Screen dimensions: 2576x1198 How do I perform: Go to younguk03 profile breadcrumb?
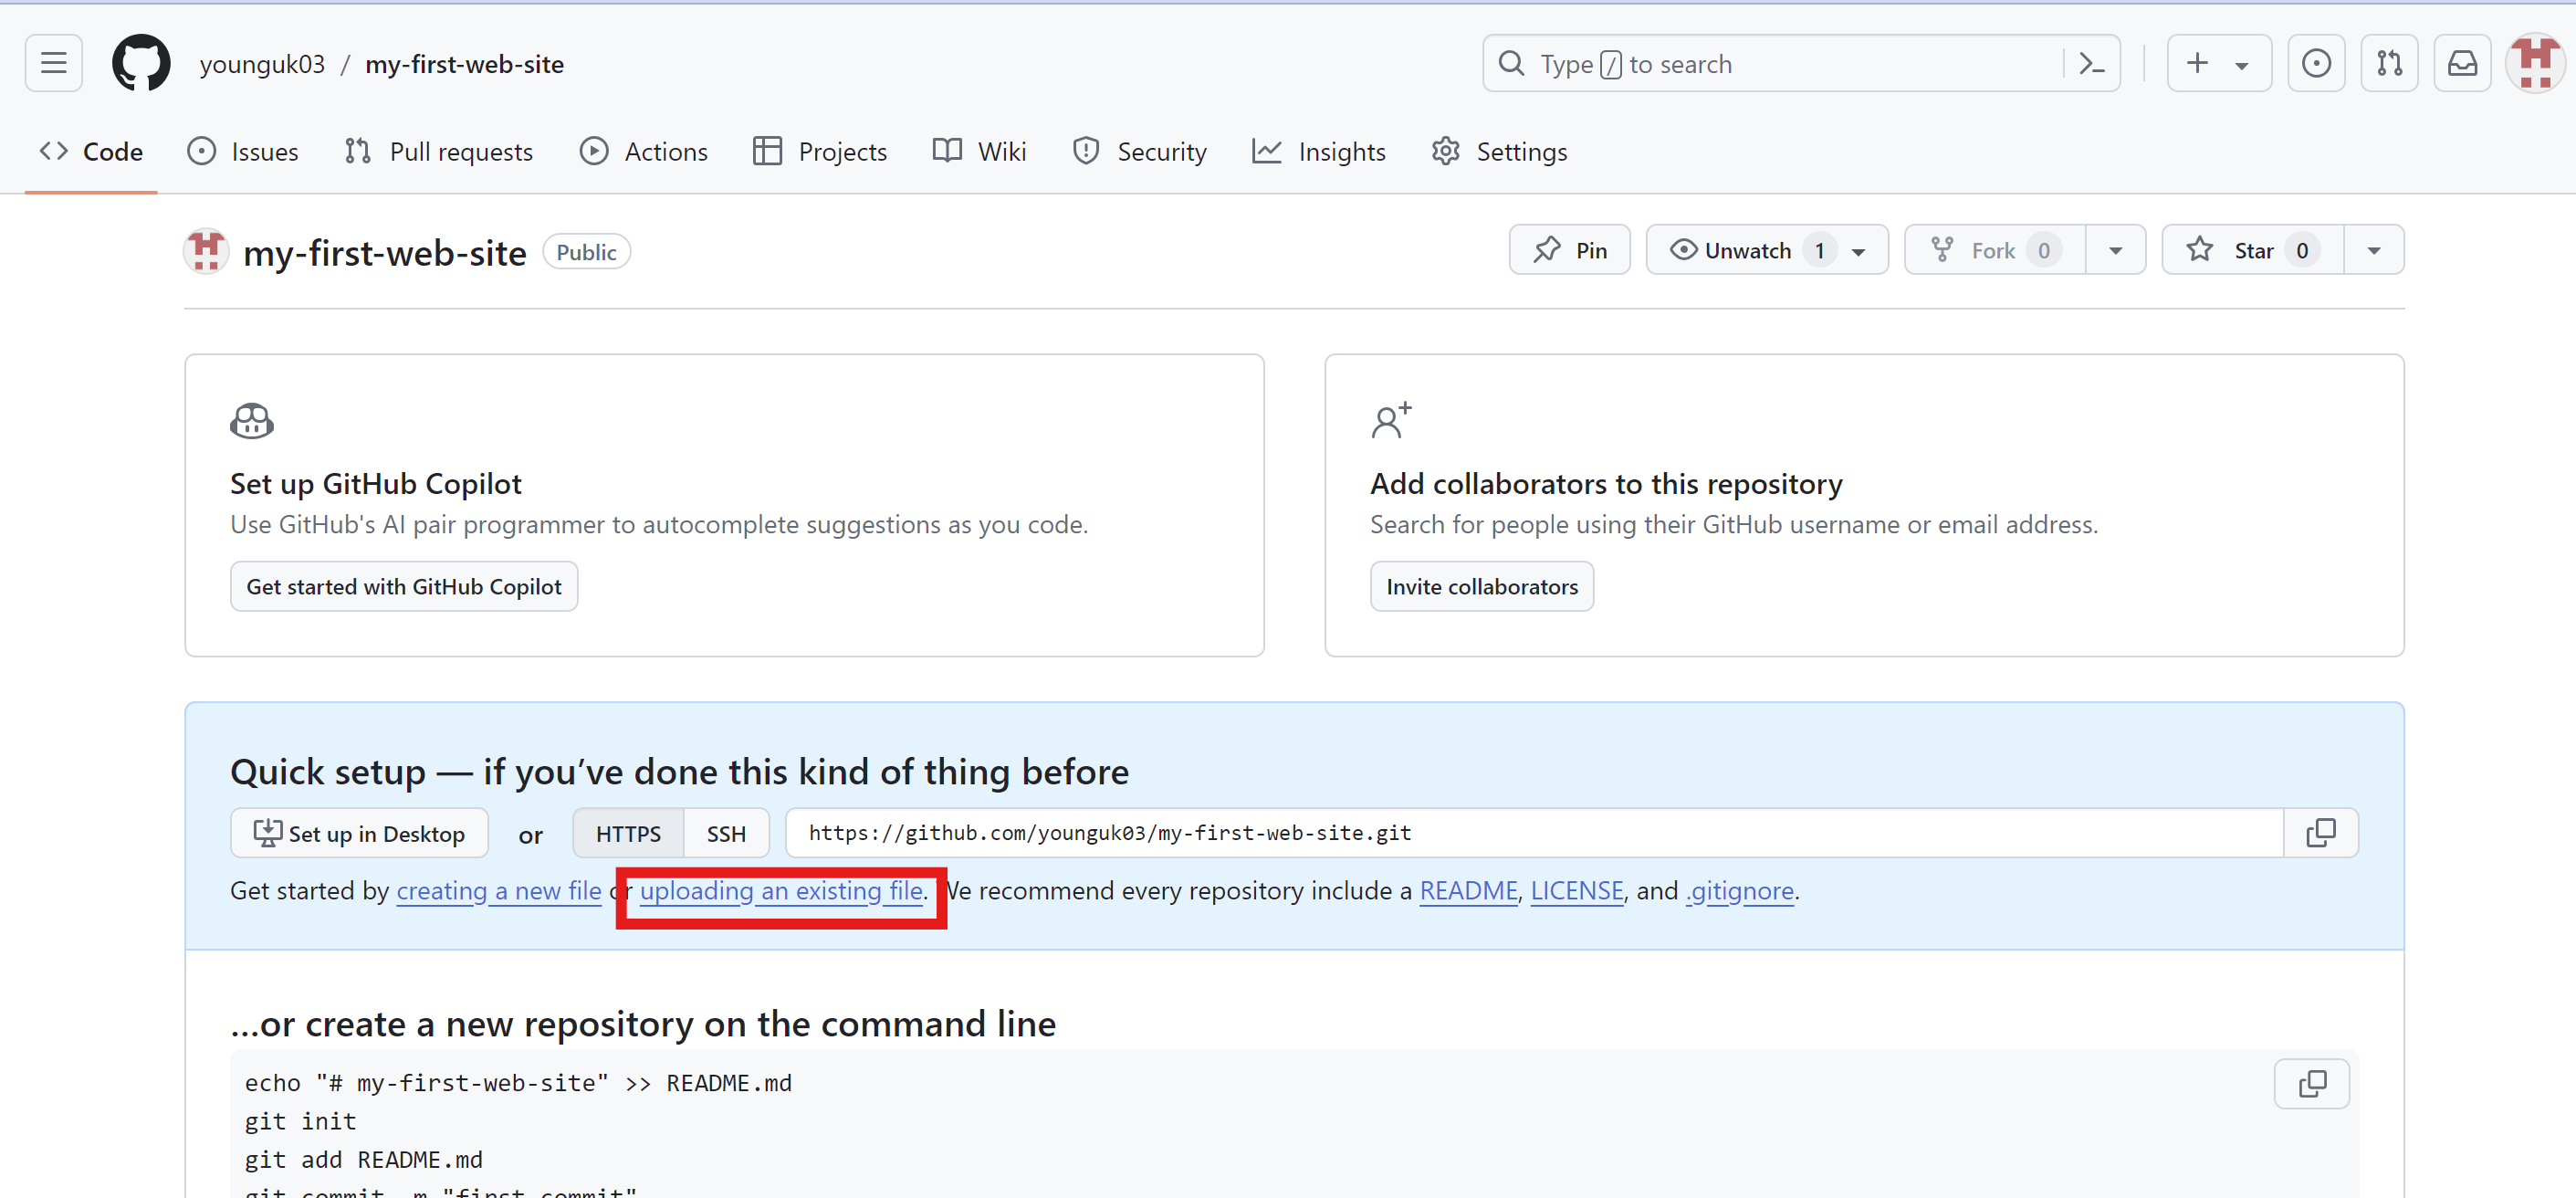coord(262,65)
